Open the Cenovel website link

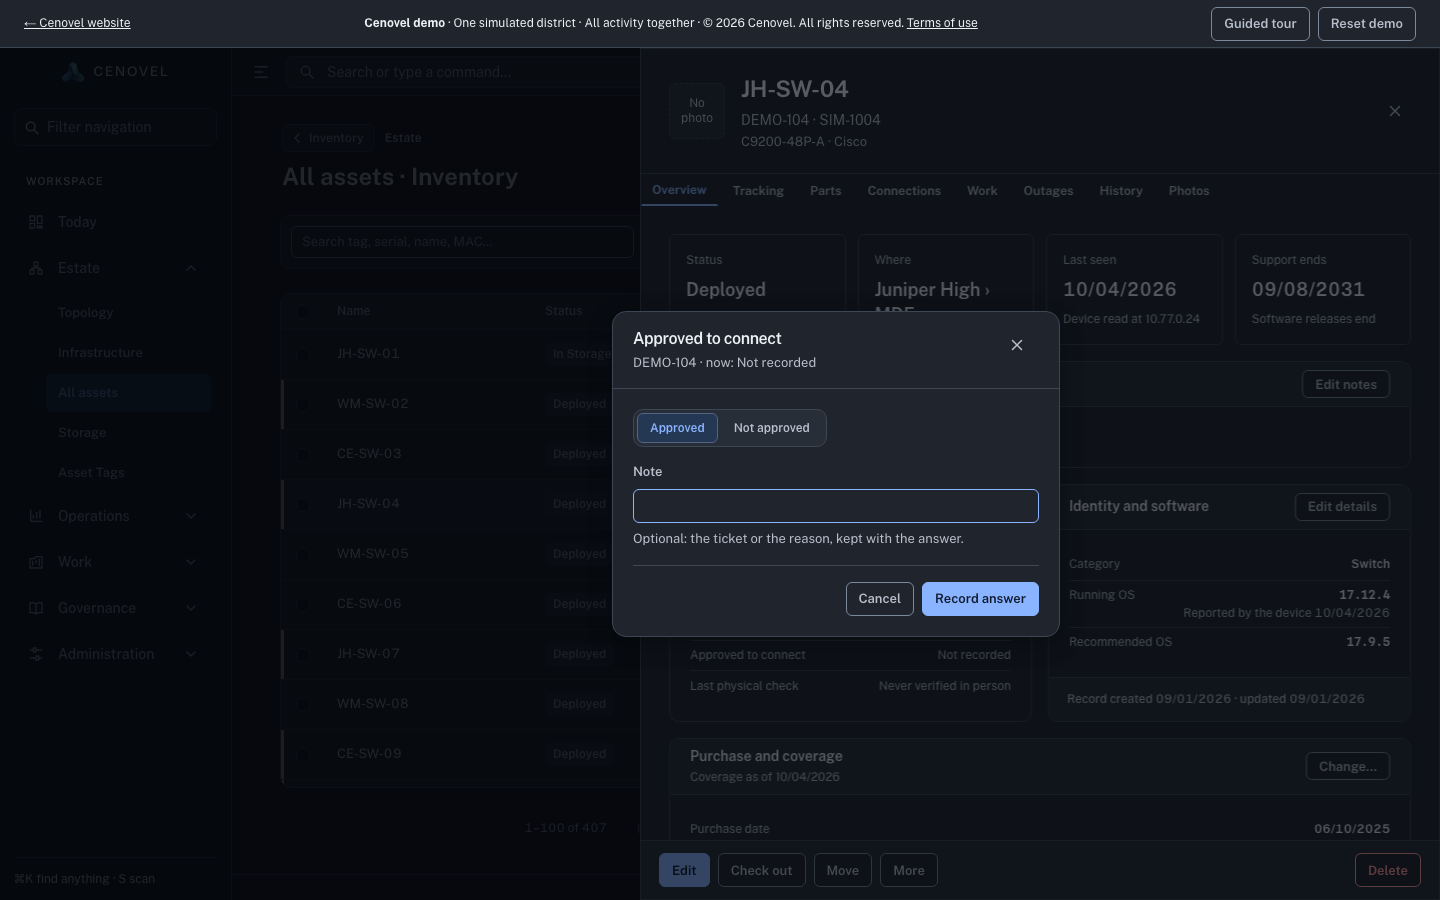(77, 23)
